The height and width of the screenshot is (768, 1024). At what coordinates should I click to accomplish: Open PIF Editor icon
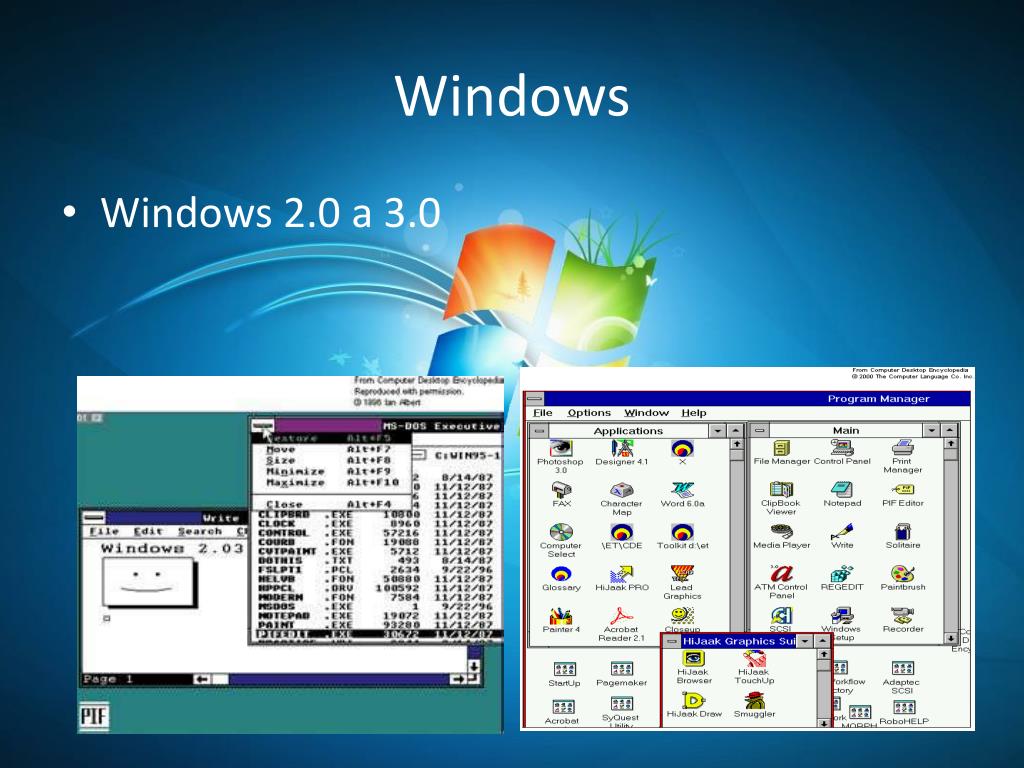(903, 494)
